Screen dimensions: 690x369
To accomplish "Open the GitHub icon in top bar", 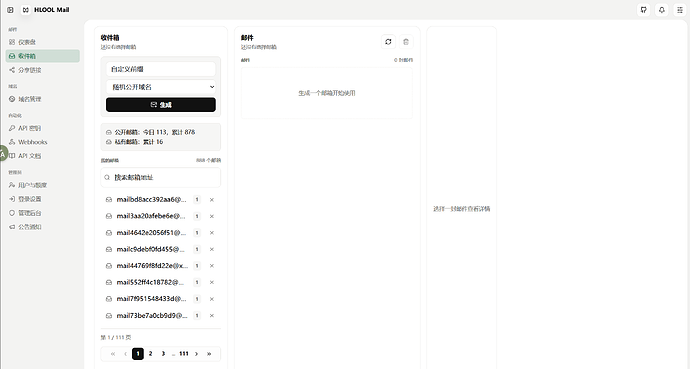I will (x=644, y=10).
